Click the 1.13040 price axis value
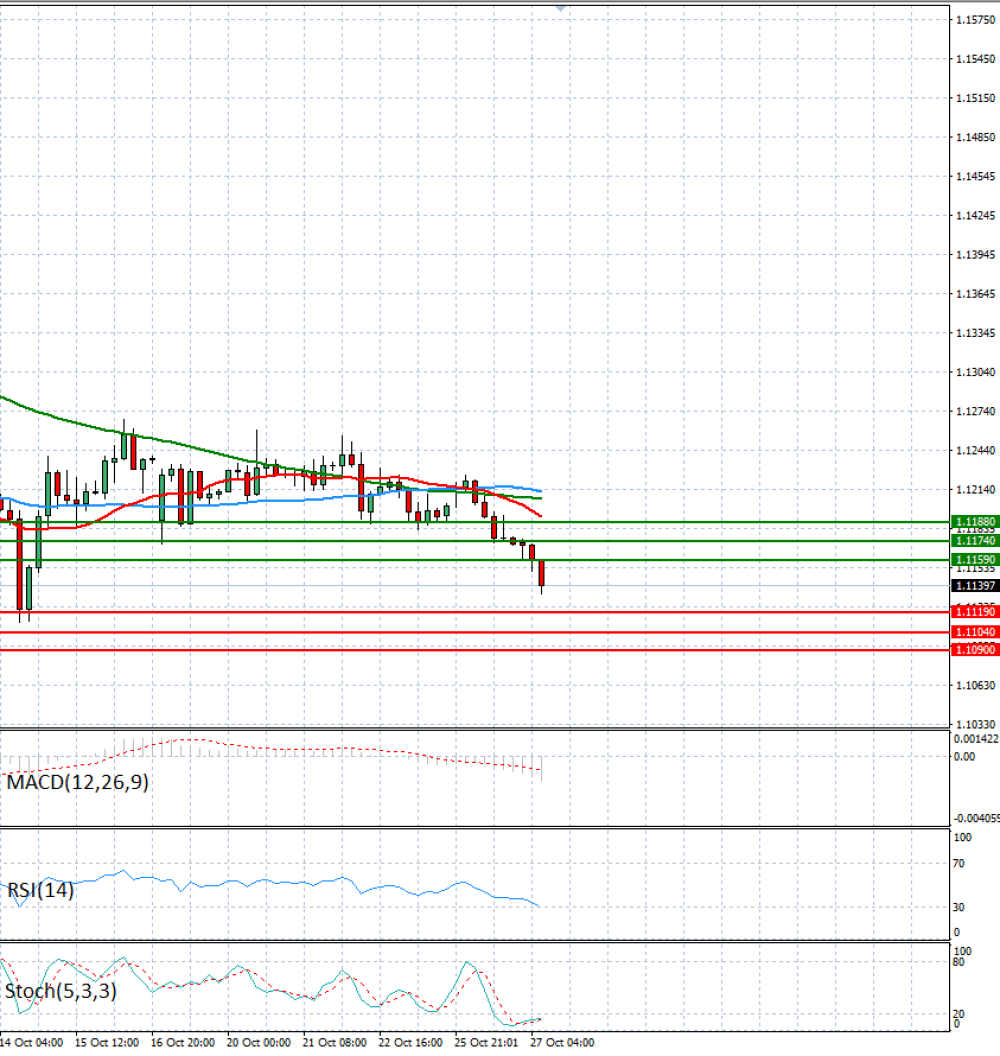Viewport: 1000px width, 1056px height. click(976, 372)
